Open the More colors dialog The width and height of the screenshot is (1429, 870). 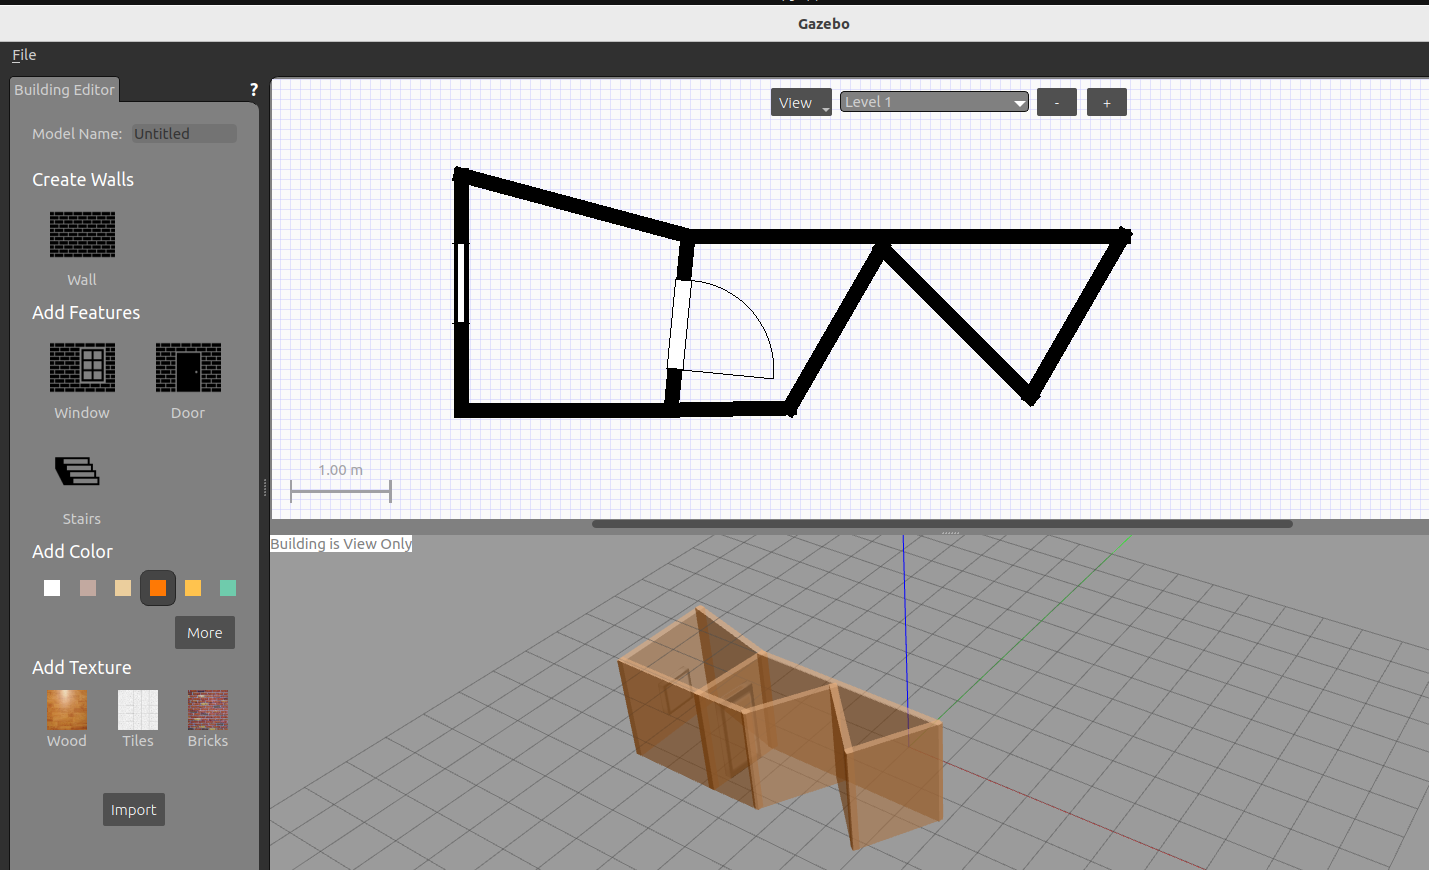coord(205,633)
